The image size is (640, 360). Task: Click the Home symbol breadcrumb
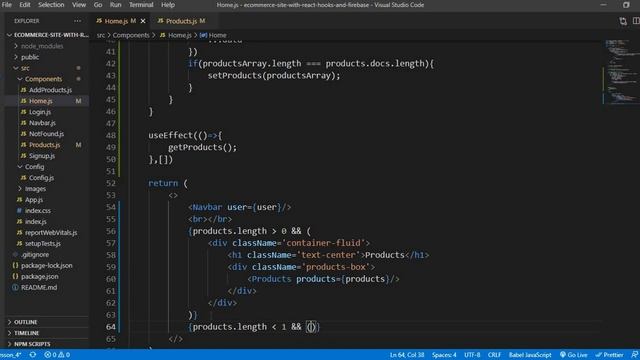pos(213,36)
